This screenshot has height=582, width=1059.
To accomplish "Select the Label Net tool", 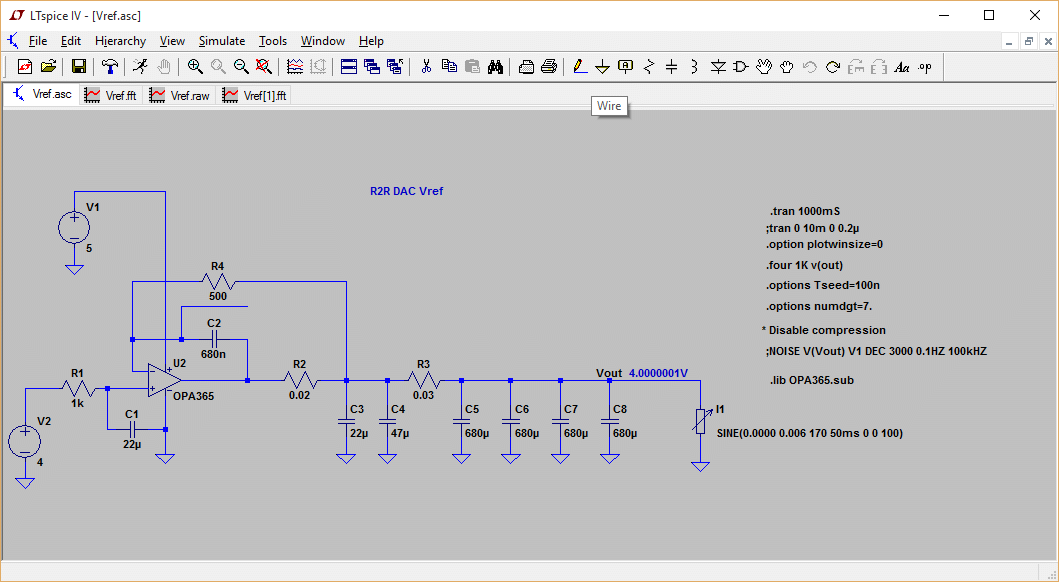I will click(626, 67).
